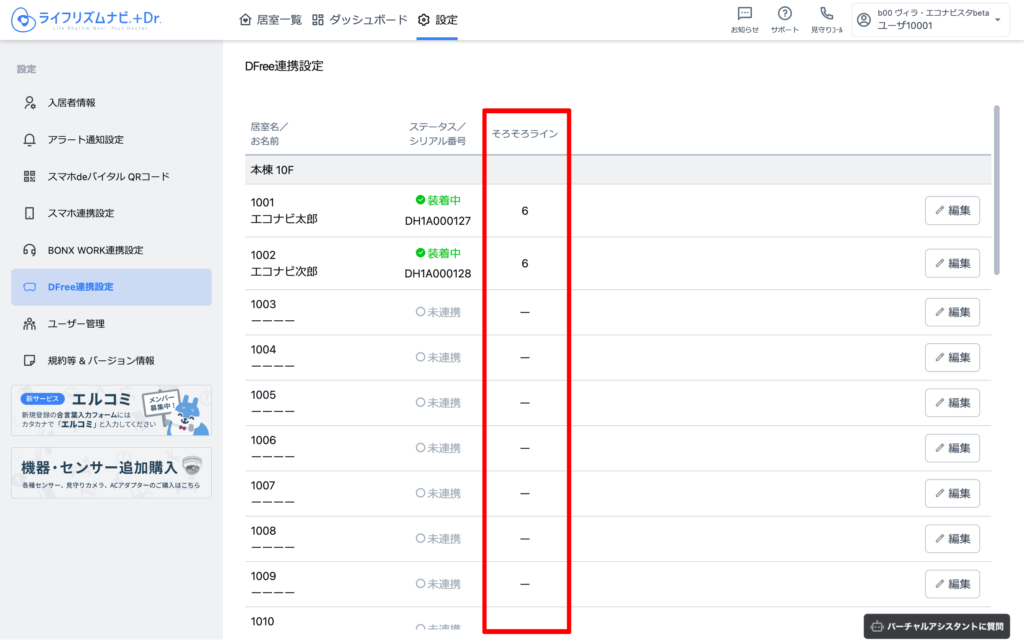Click the そろそろライン column header
The width and height of the screenshot is (1024, 641).
point(524,133)
